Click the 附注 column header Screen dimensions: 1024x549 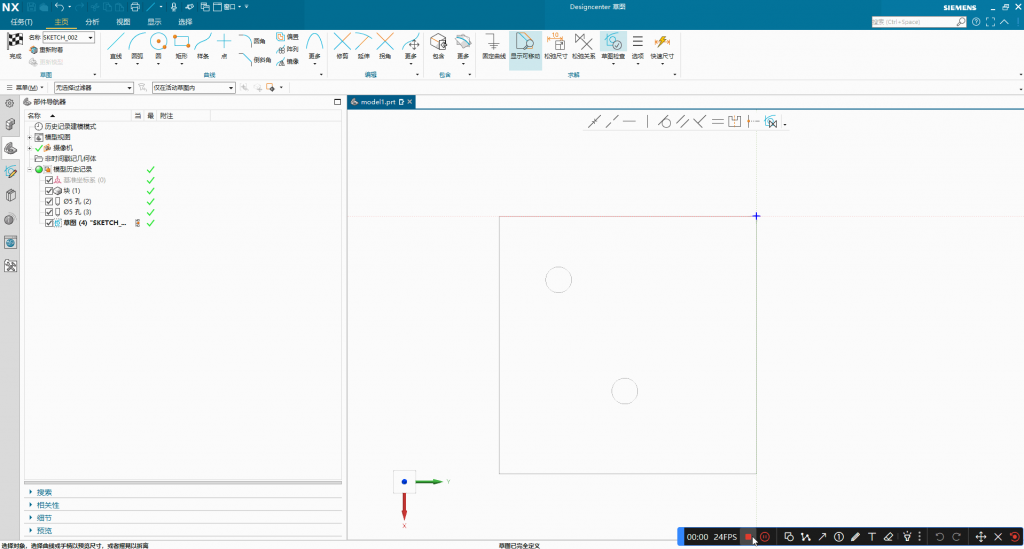tap(183, 116)
